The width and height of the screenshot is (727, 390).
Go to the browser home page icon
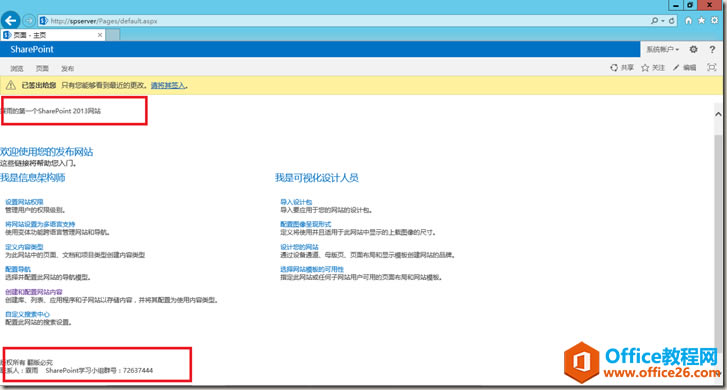coord(689,20)
